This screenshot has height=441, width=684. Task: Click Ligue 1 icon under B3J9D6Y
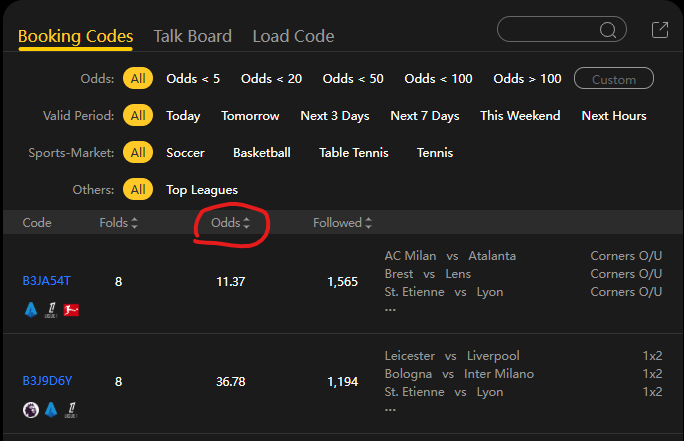tap(71, 410)
